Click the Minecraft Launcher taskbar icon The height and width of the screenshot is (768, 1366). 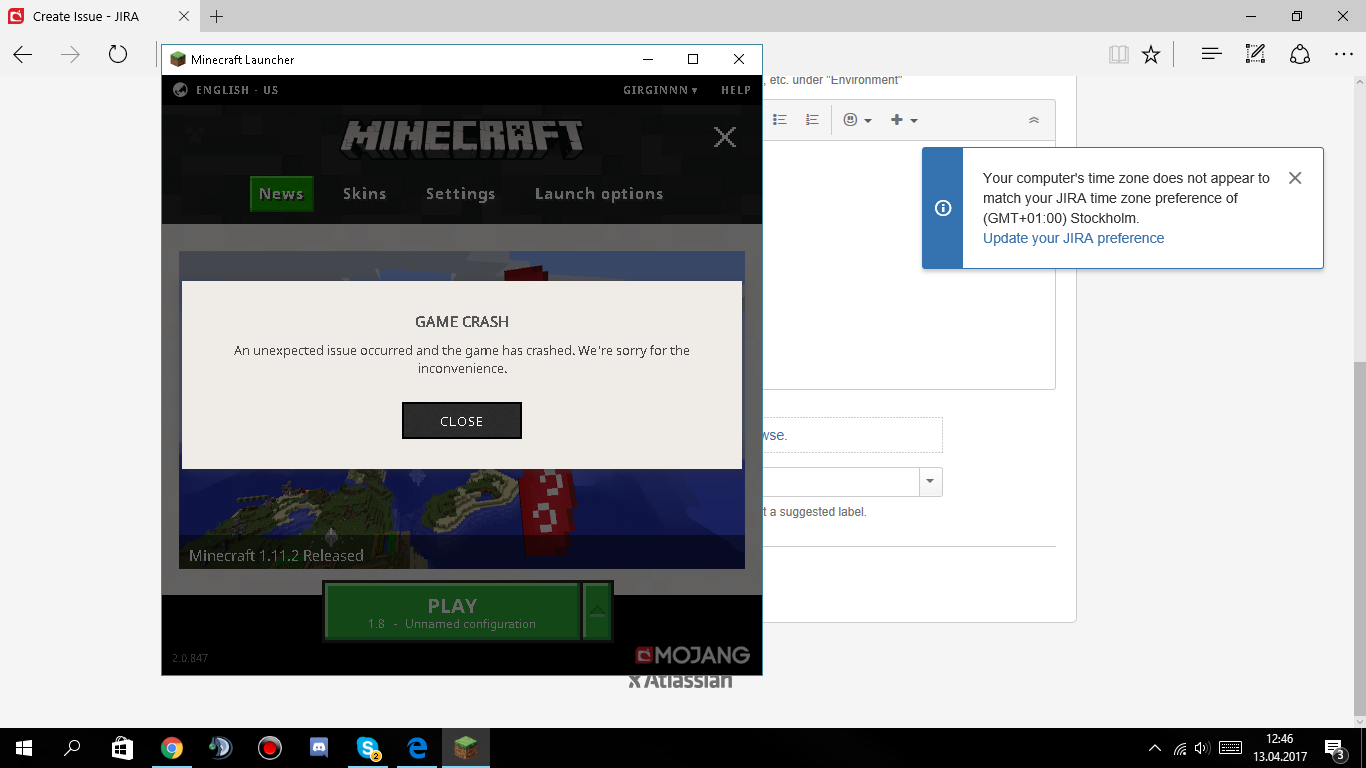click(x=466, y=748)
